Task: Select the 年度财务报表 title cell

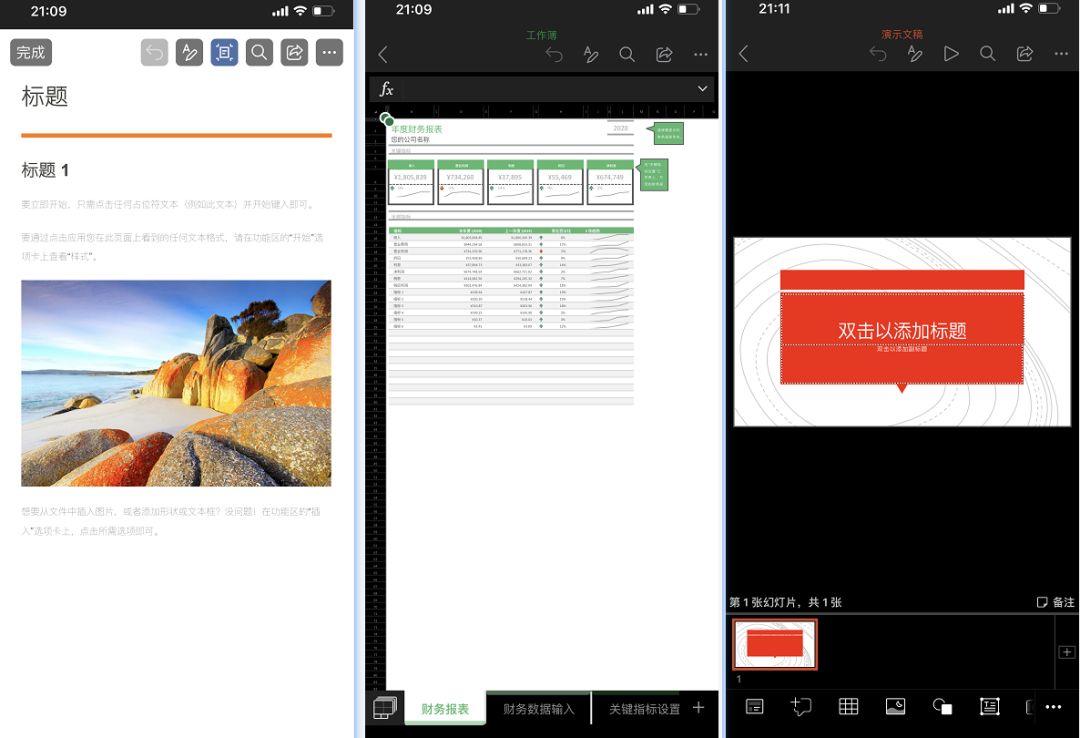Action: [417, 130]
